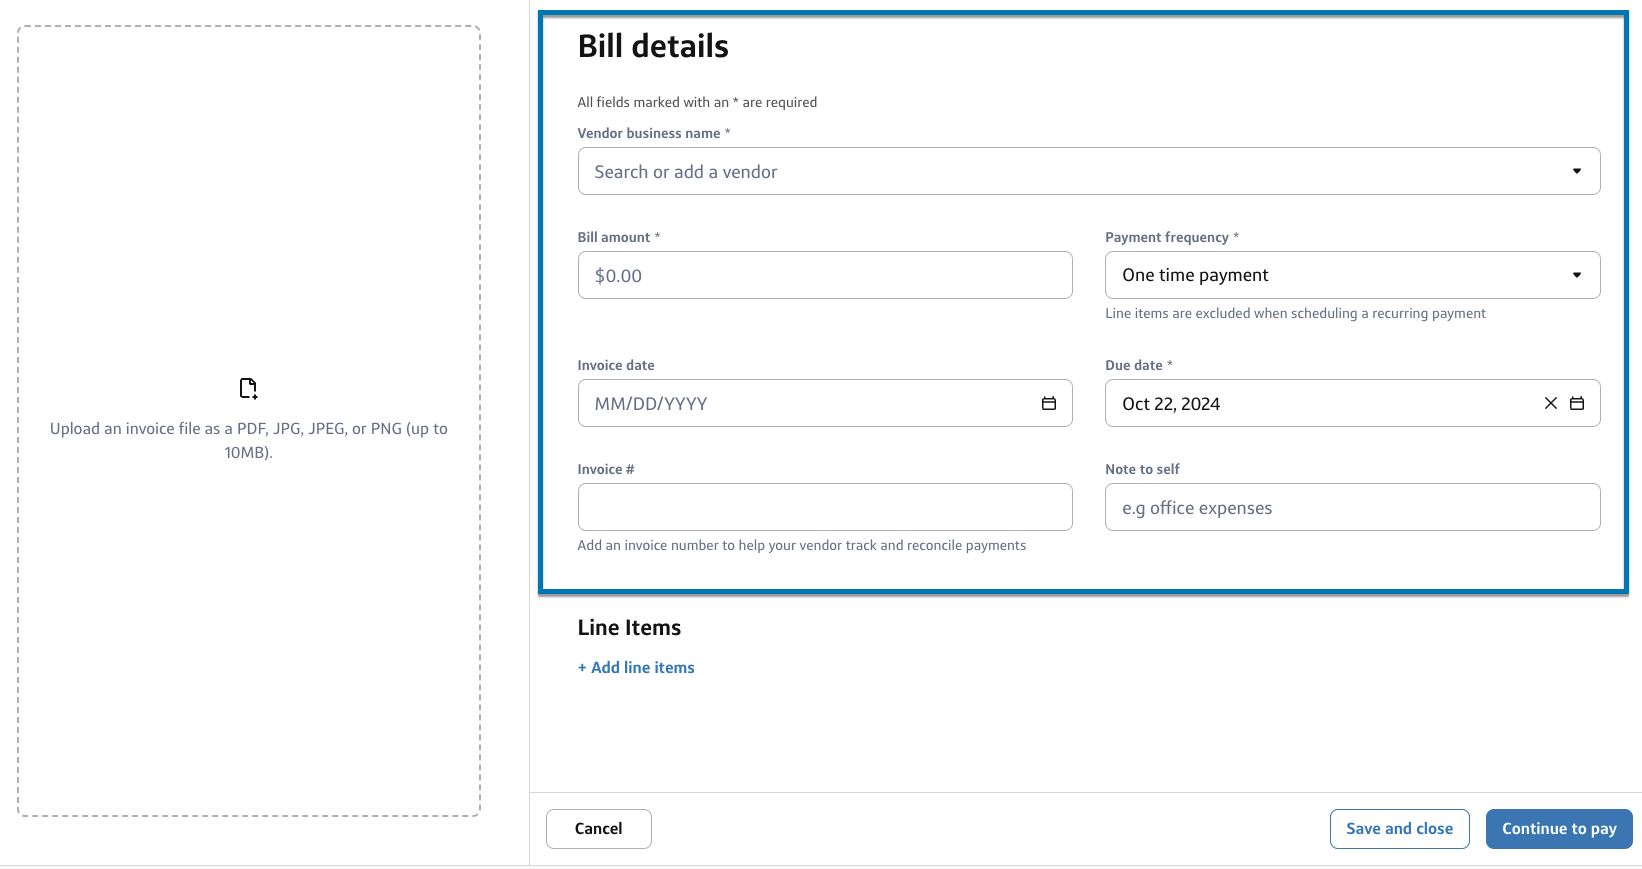Click the Vendor business name dropdown arrow

(x=1578, y=171)
